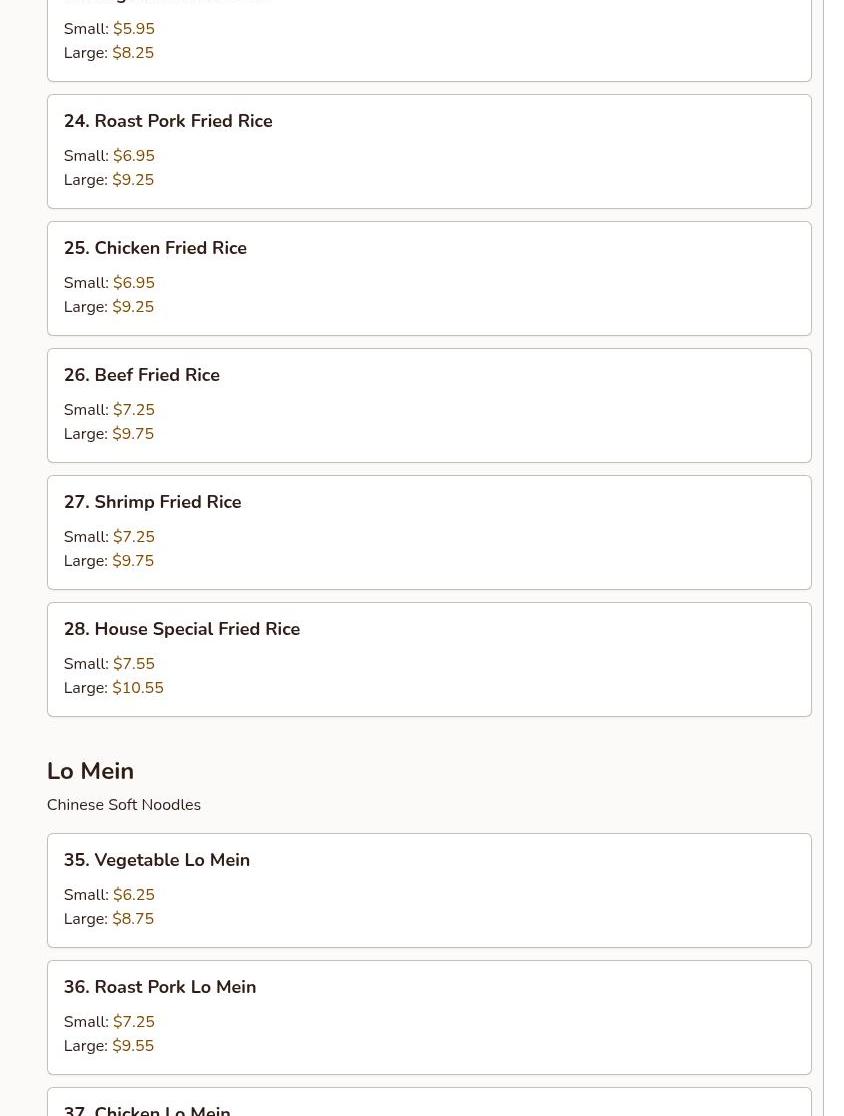Choose the $6.25 small Vegetable Lo Mein price

click(134, 895)
